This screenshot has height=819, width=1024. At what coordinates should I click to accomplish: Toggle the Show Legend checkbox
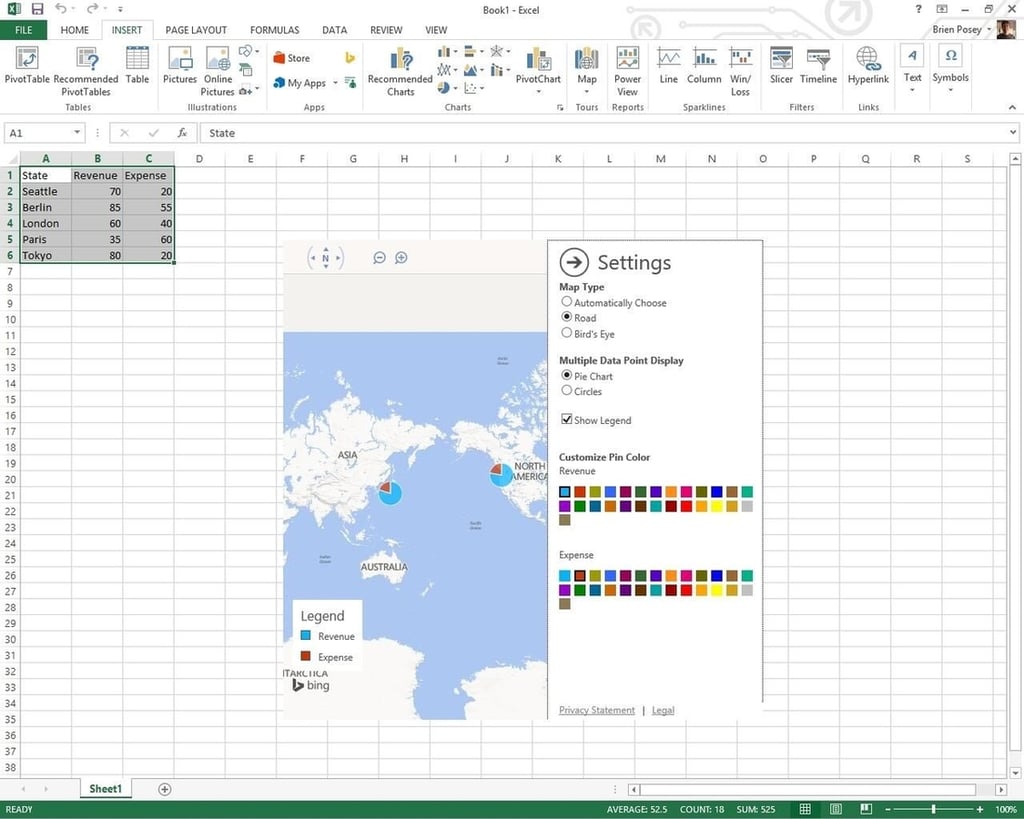(x=567, y=419)
